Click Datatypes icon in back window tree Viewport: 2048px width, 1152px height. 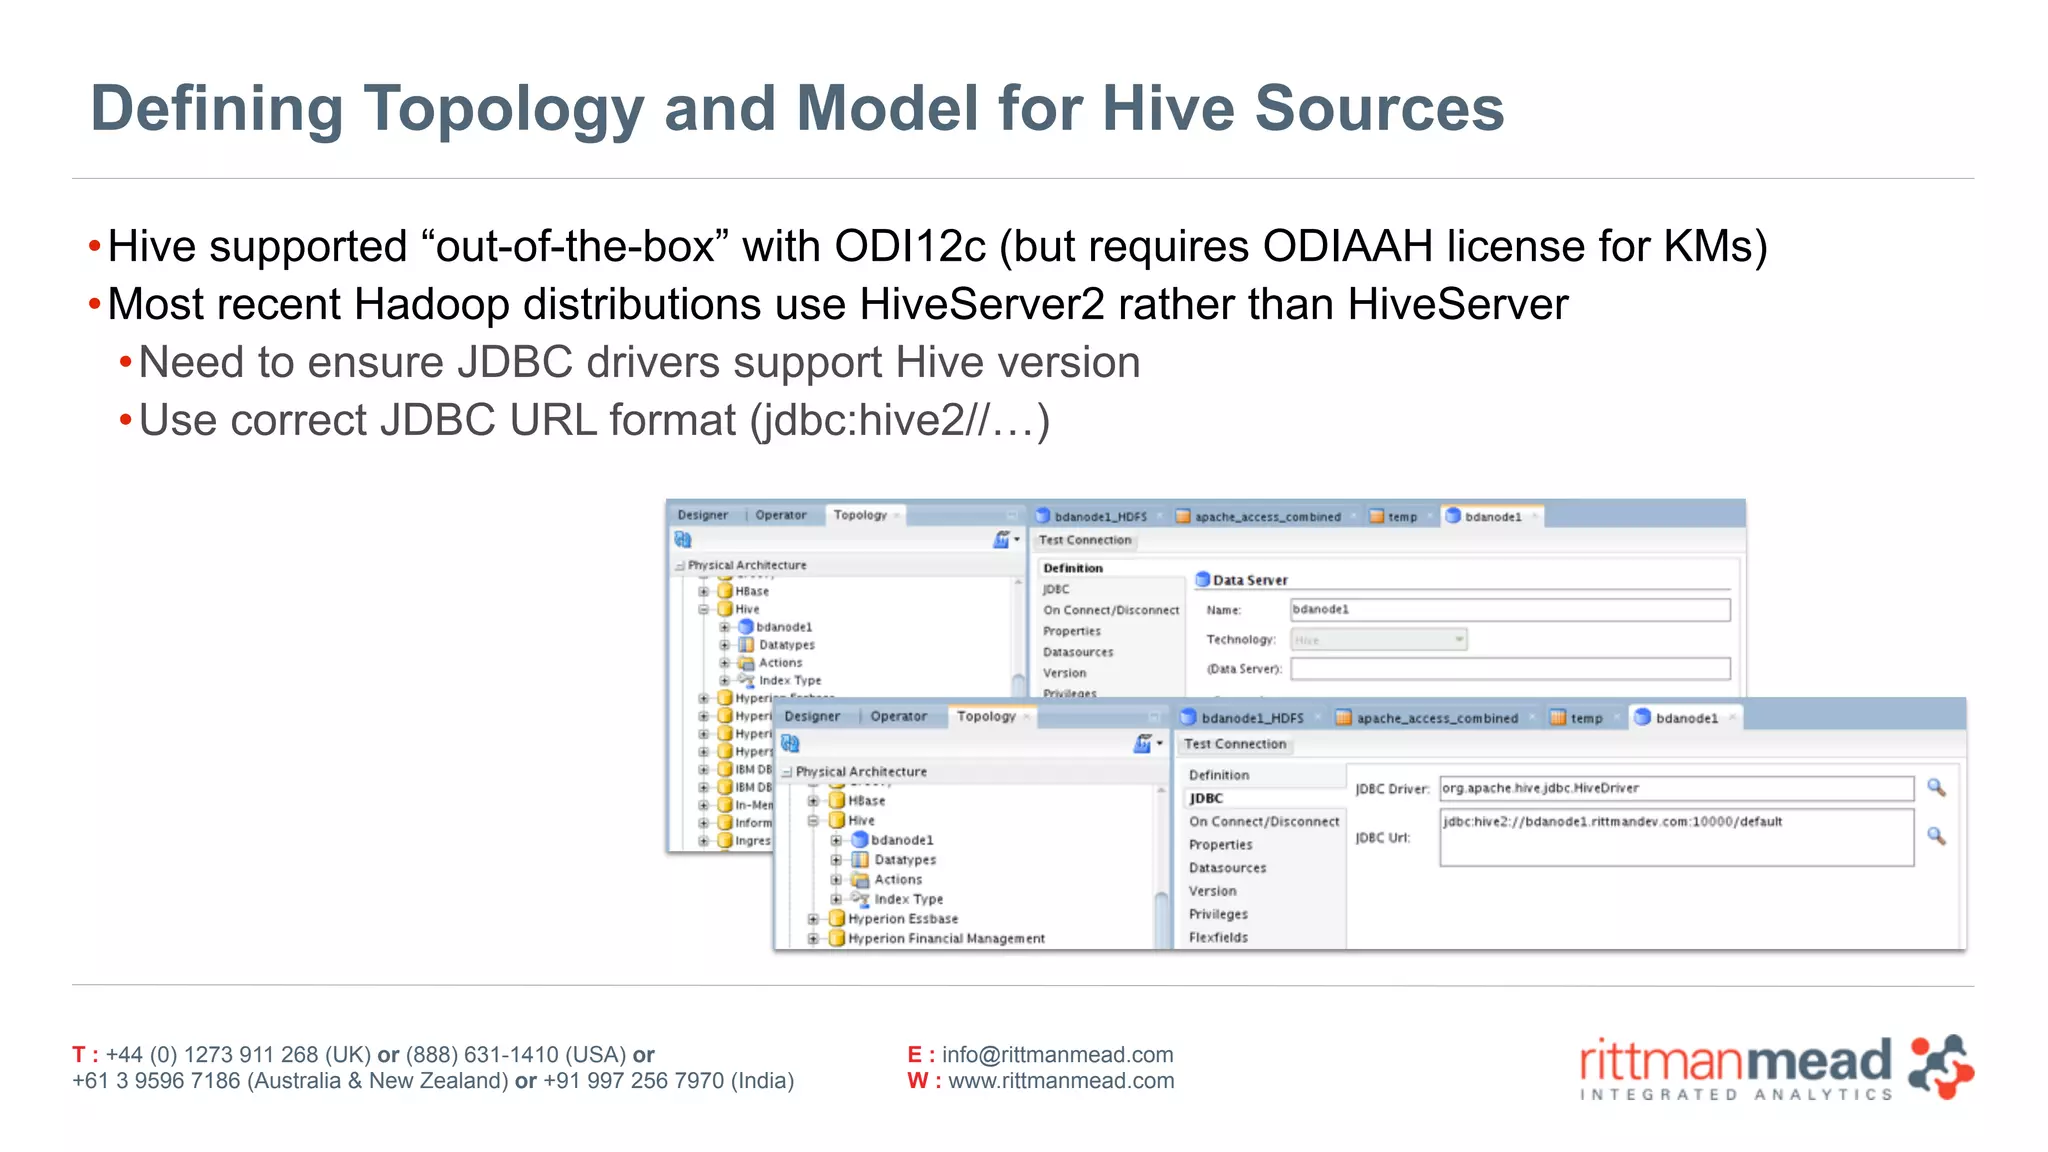click(x=746, y=645)
